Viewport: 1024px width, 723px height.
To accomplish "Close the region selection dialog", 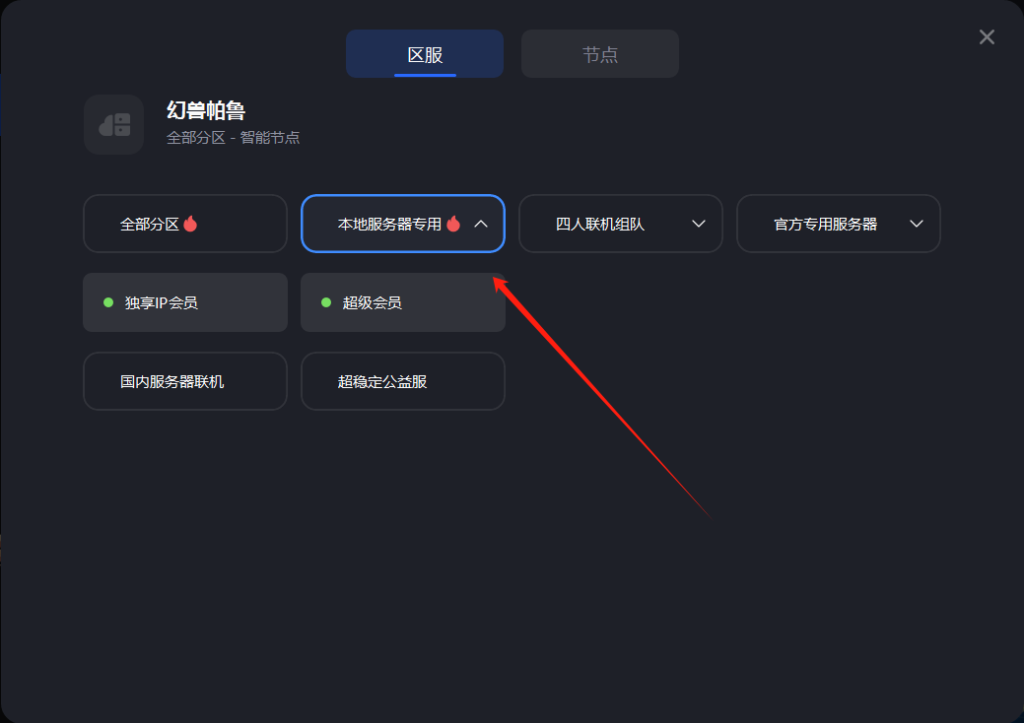I will tap(987, 37).
